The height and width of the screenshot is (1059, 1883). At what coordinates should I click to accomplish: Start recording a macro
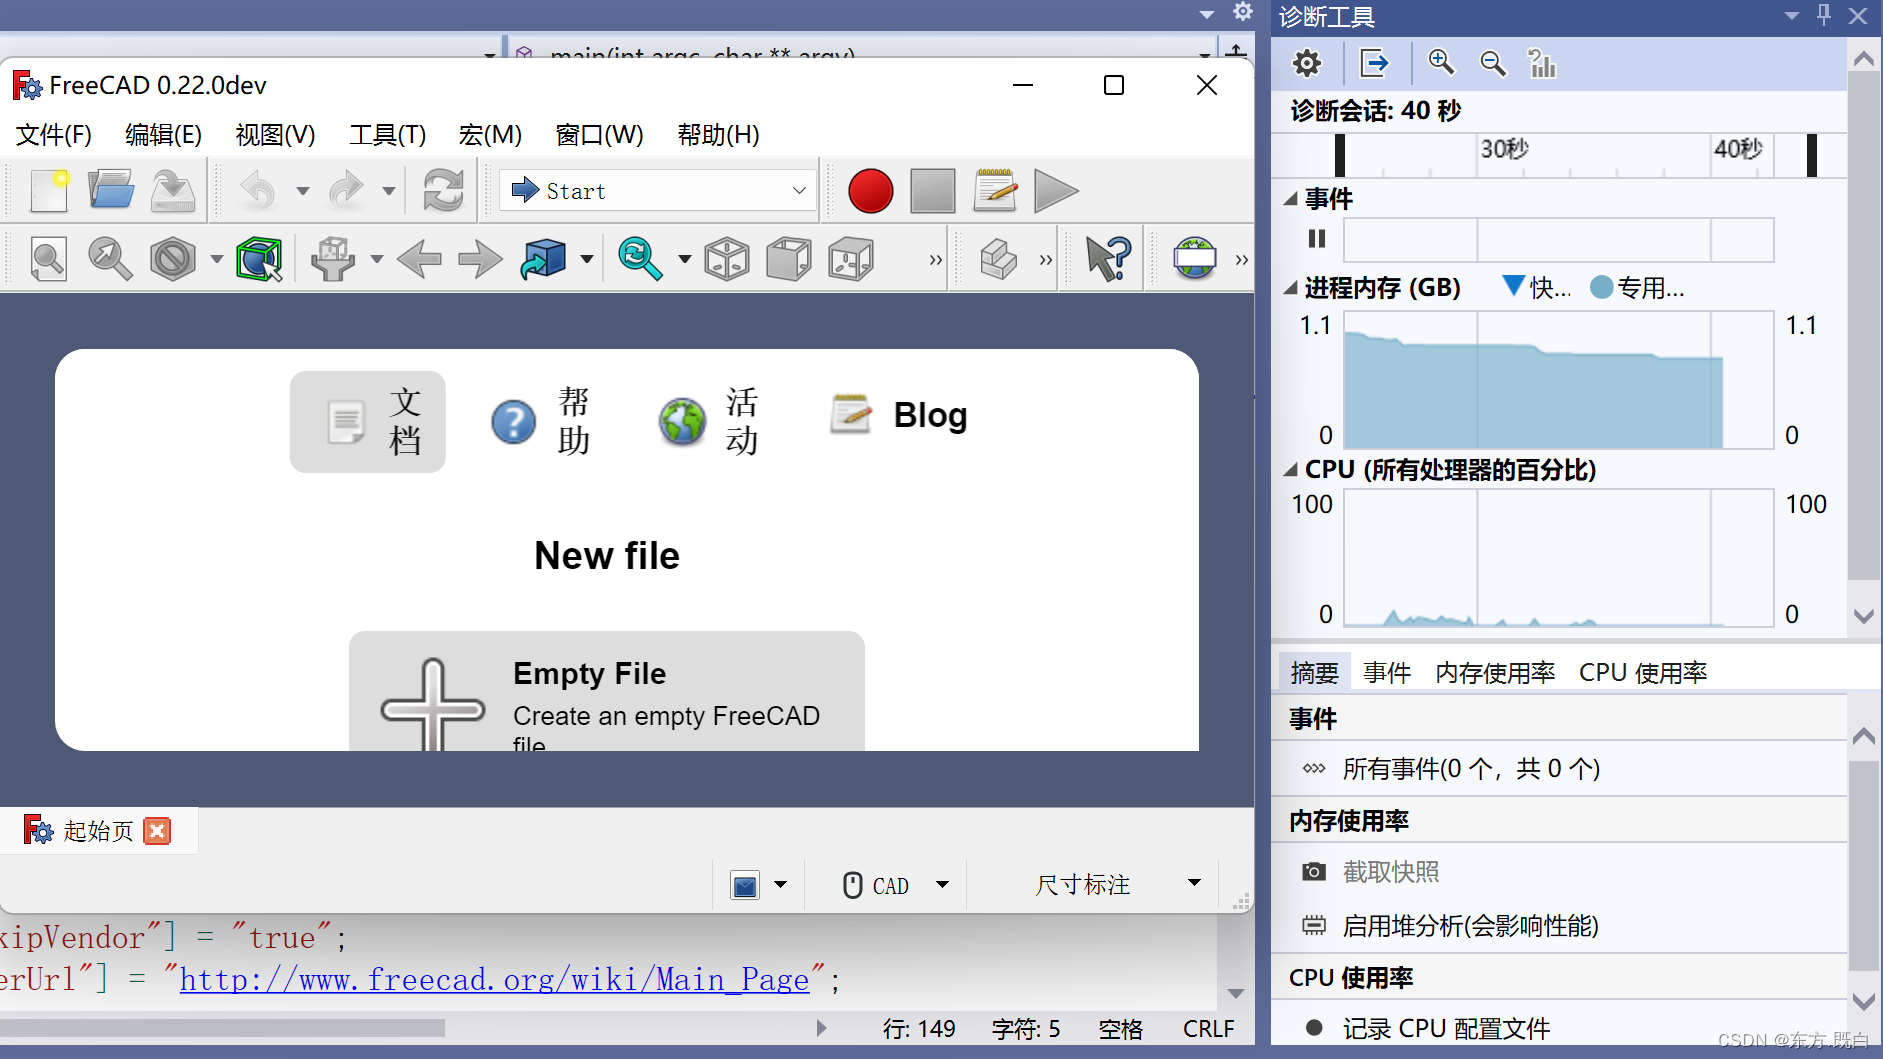pyautogui.click(x=869, y=190)
